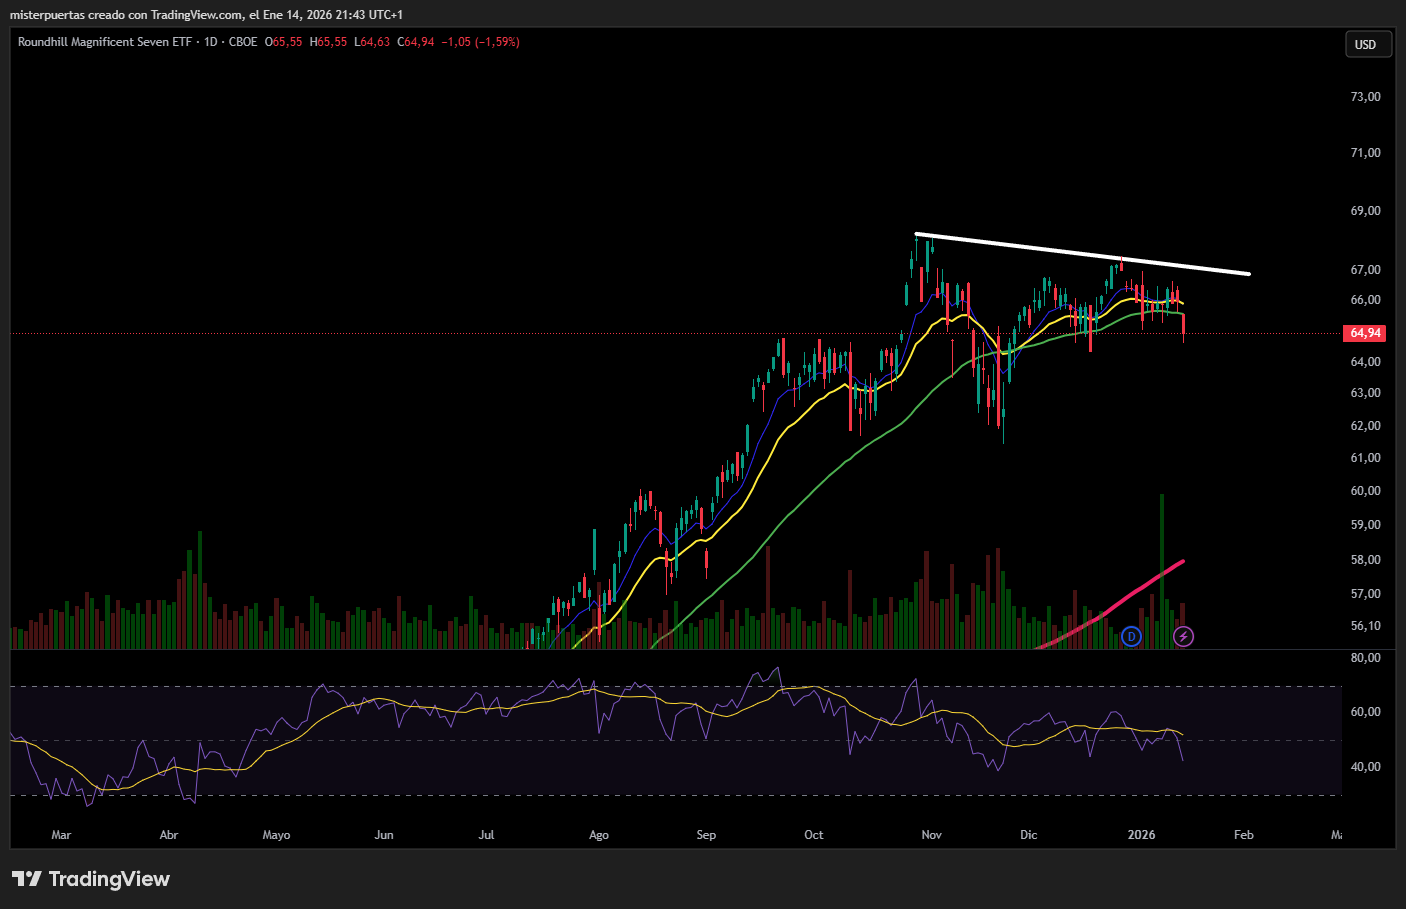Screen dimensions: 1406x909
Task: Click the 67,00 price axis label
Action: [1366, 270]
